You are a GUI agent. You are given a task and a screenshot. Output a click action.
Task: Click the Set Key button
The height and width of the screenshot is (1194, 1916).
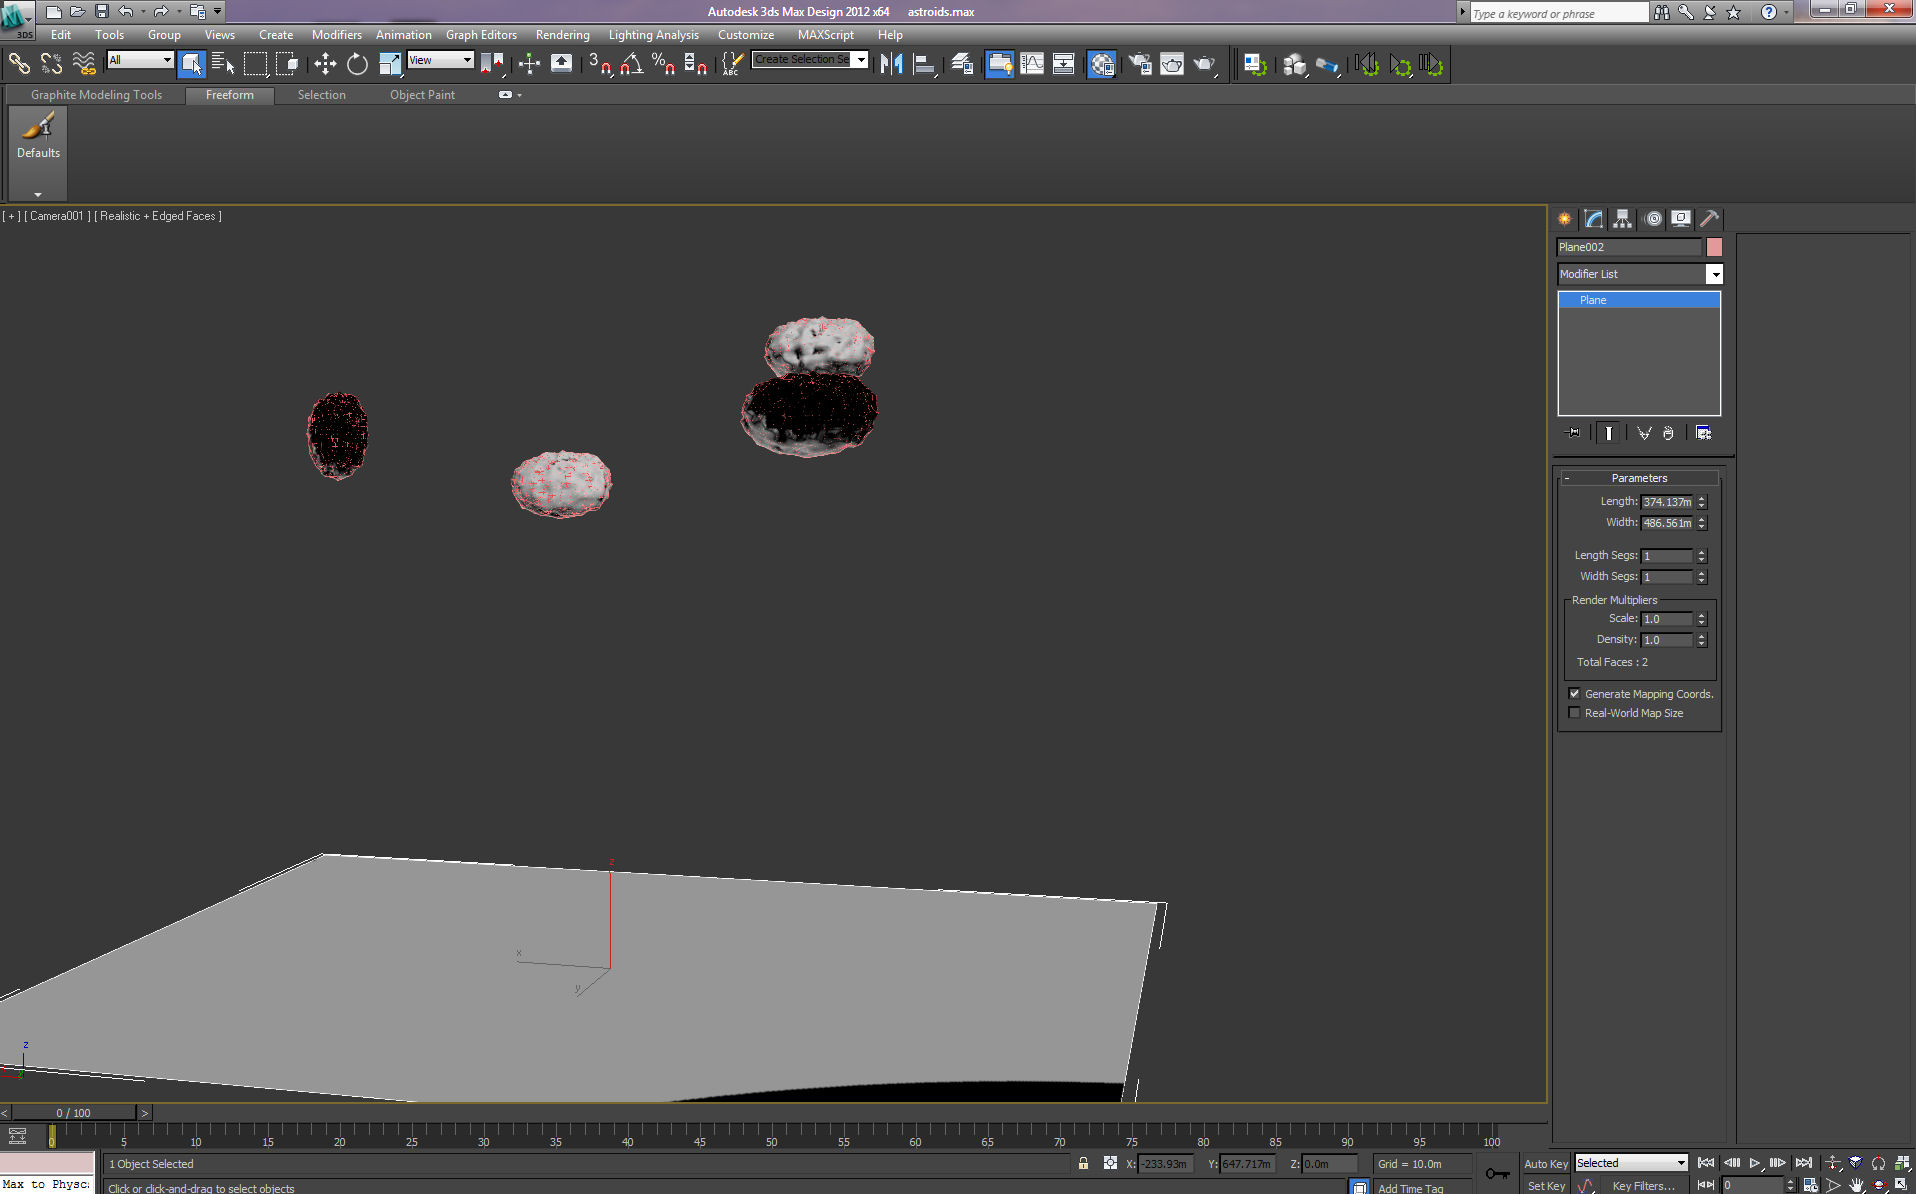1546,1186
